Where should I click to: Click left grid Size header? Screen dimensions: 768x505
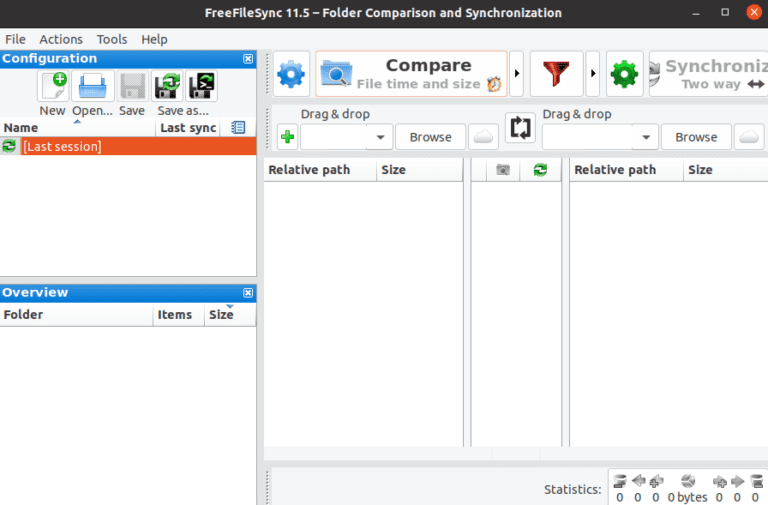click(x=420, y=170)
